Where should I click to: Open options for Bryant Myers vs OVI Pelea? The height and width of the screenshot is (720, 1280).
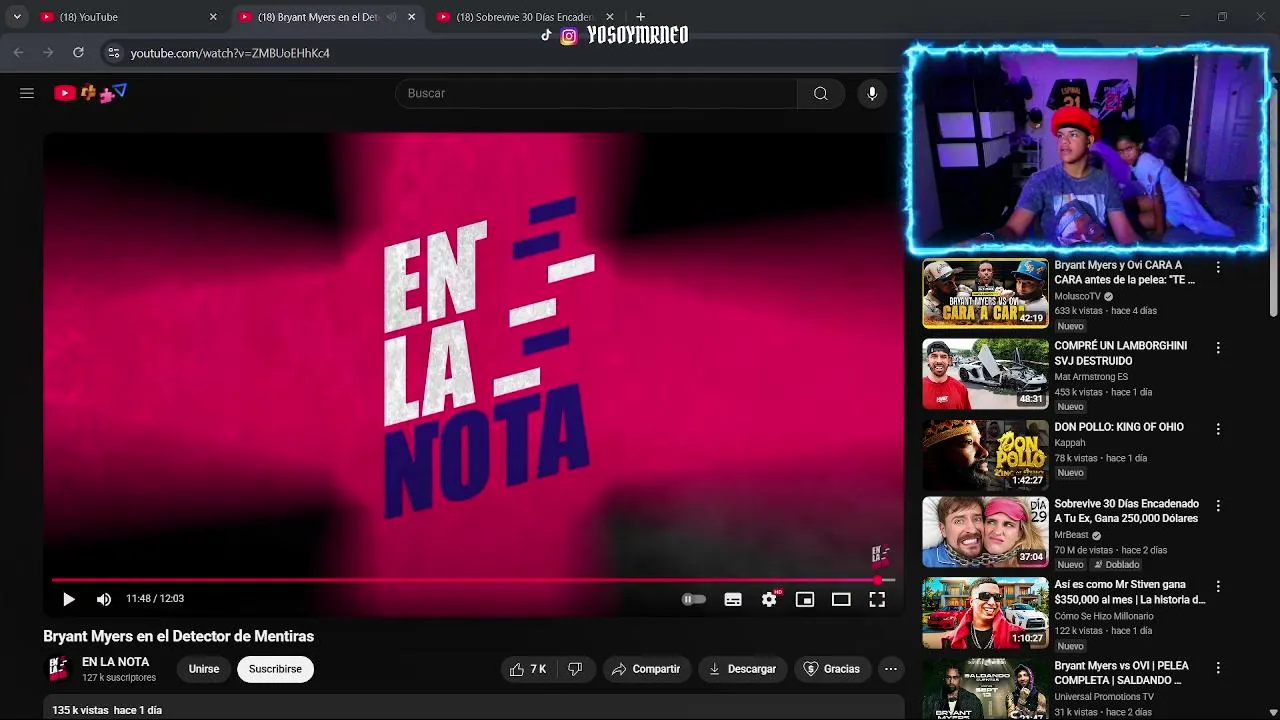pyautogui.click(x=1218, y=667)
